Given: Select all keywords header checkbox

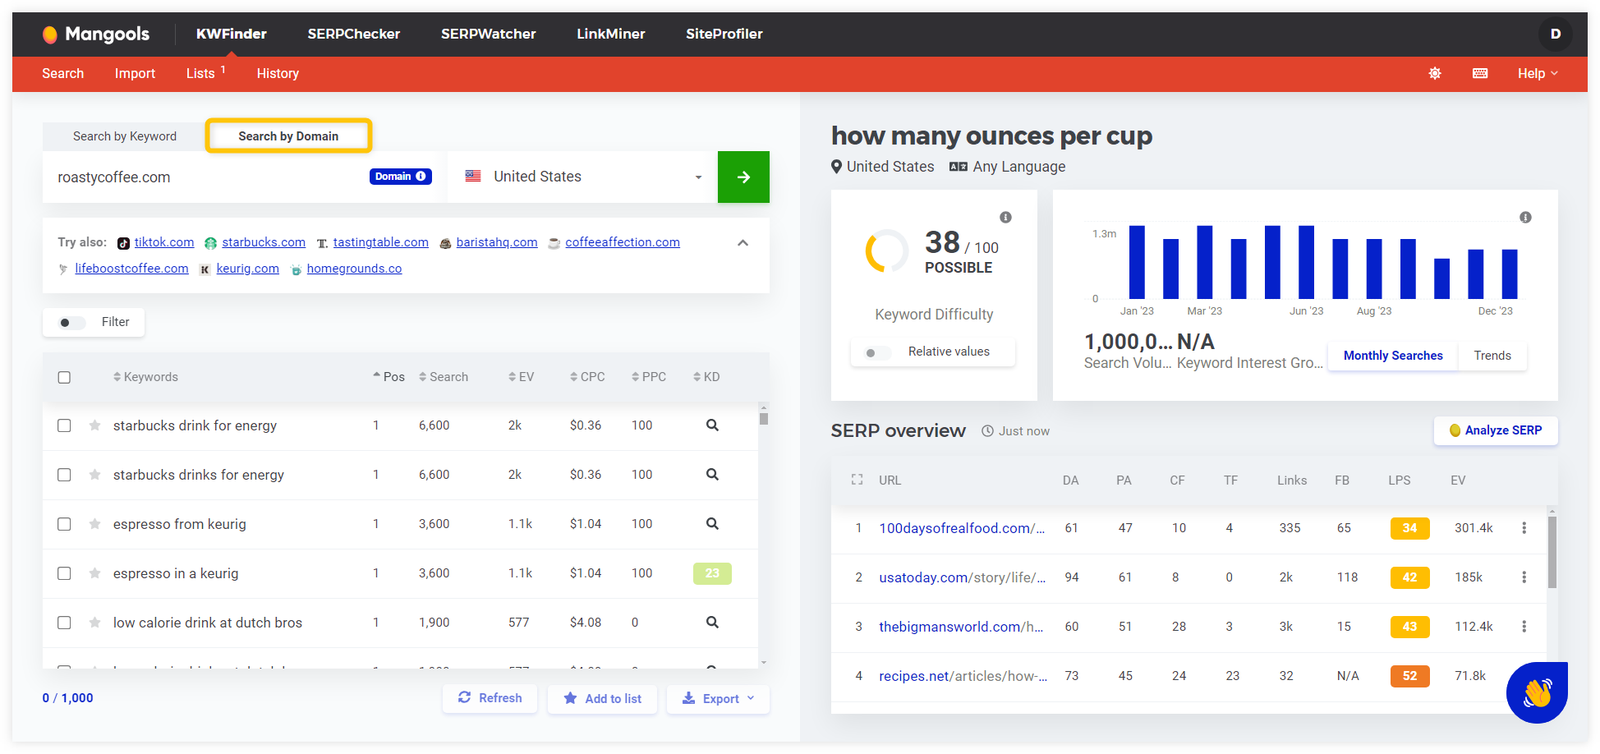Looking at the screenshot, I should [x=64, y=377].
